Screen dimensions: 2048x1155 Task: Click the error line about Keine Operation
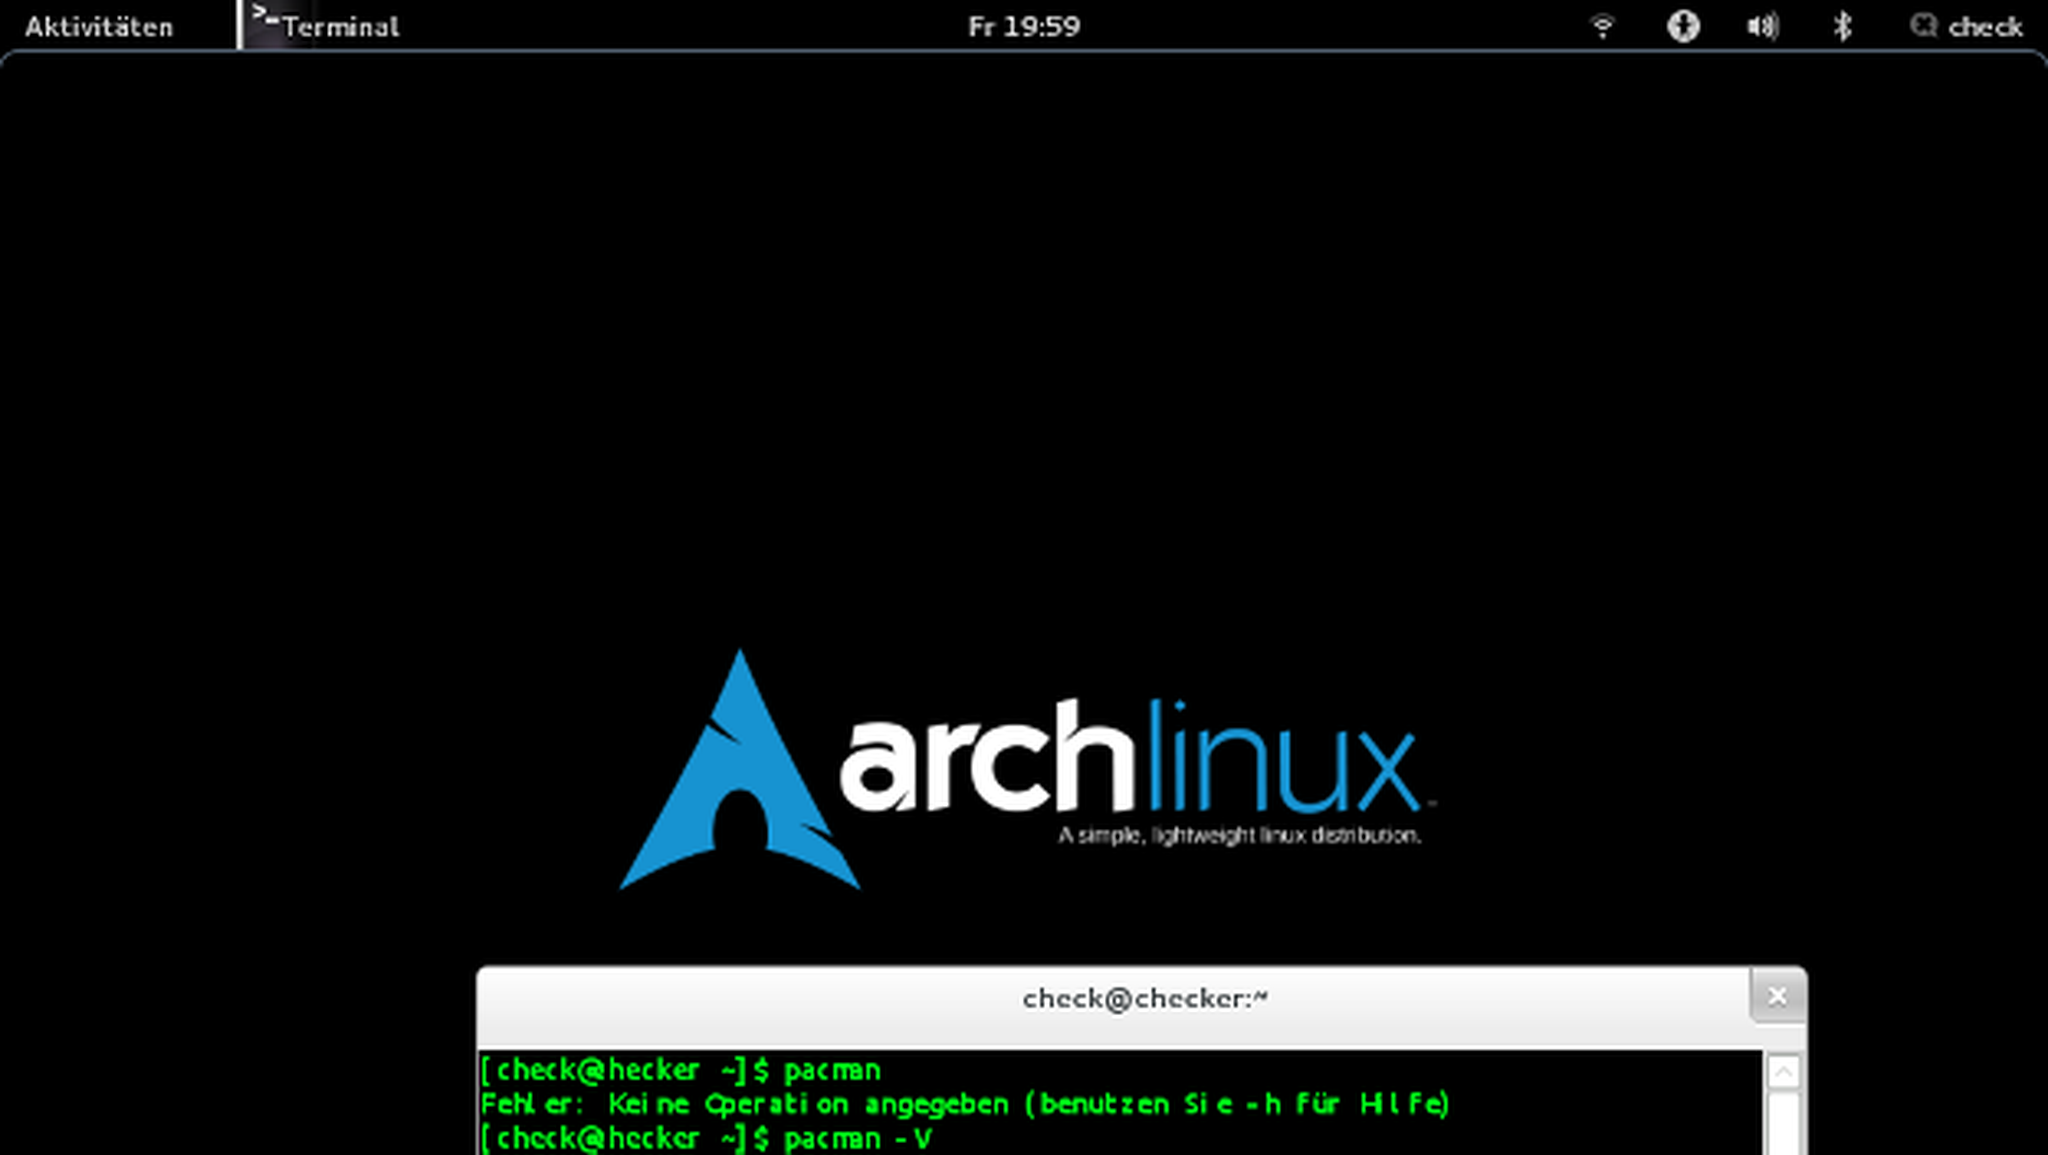(965, 1104)
